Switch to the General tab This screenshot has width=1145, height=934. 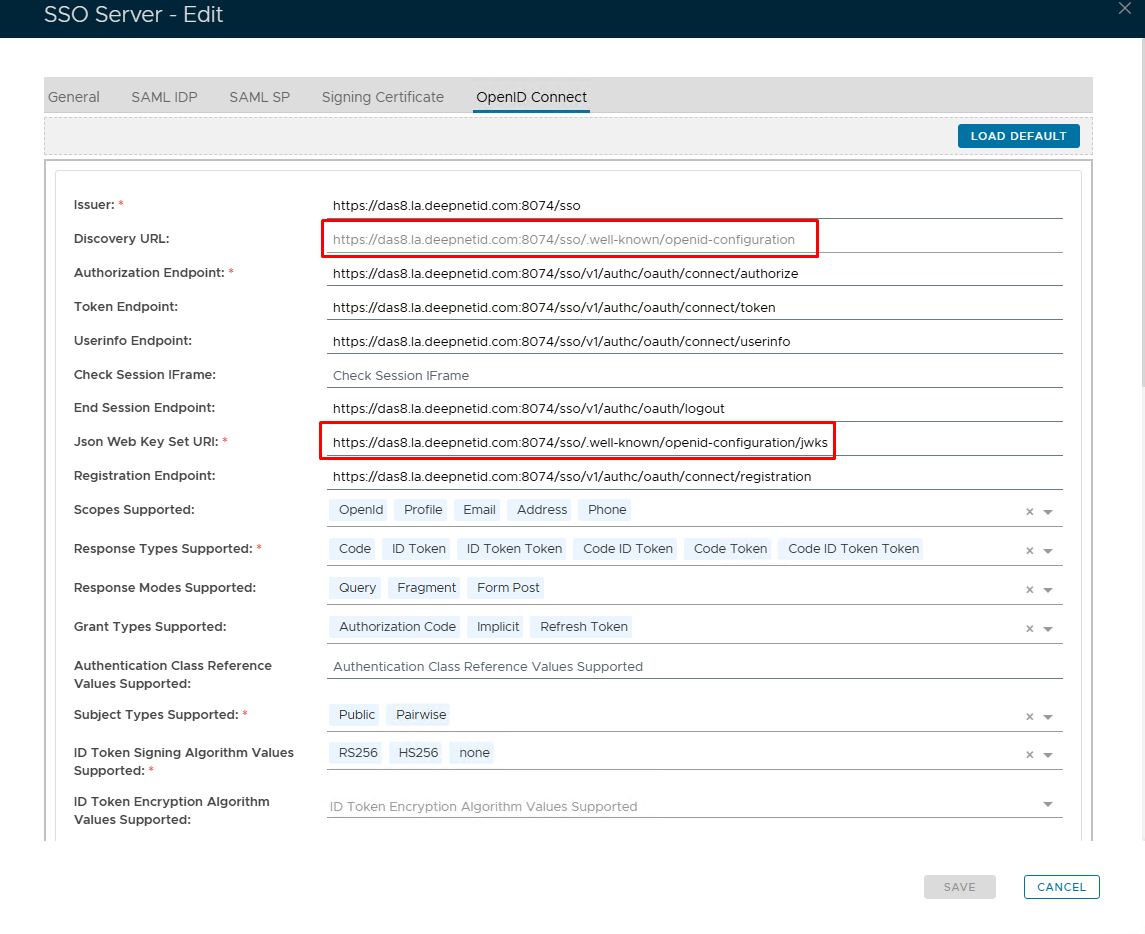point(74,97)
